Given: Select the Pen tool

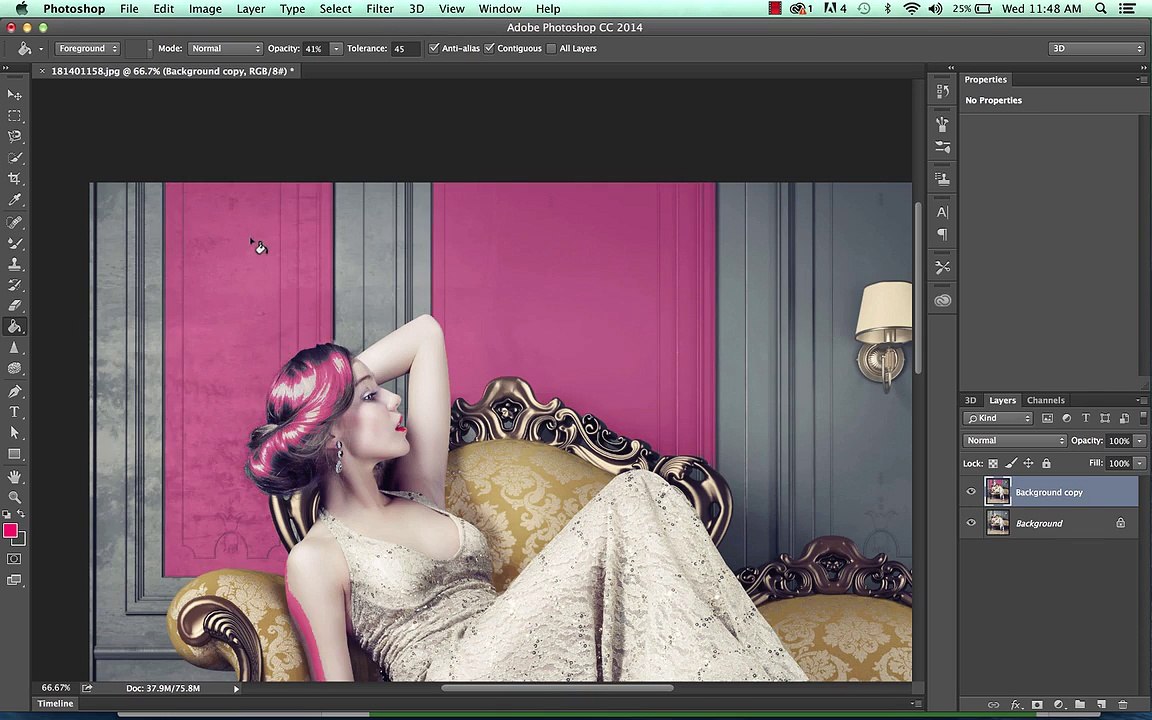Looking at the screenshot, I should click(14, 391).
